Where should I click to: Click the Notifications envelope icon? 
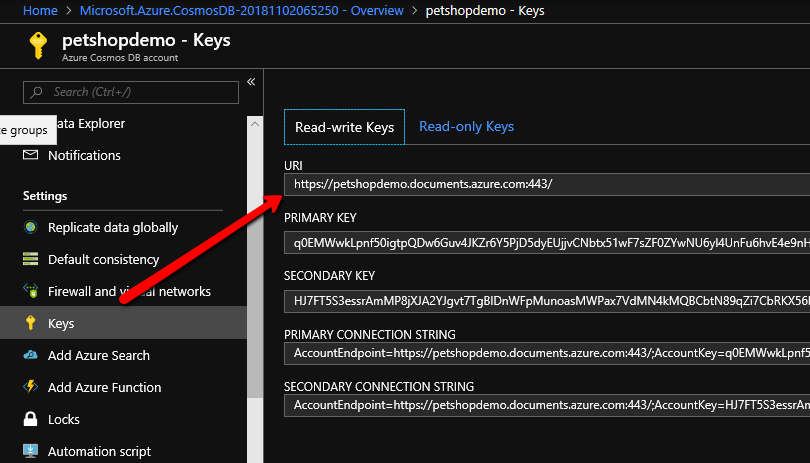(30, 155)
